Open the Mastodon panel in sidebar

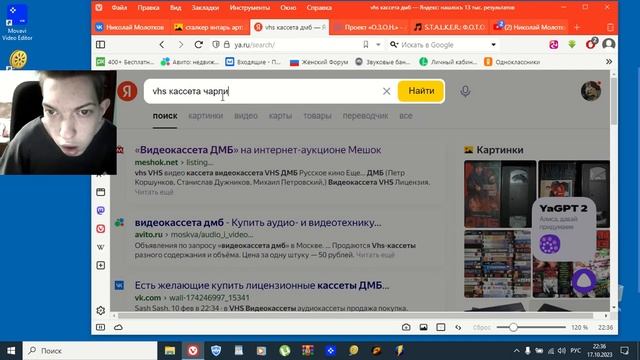click(x=101, y=210)
